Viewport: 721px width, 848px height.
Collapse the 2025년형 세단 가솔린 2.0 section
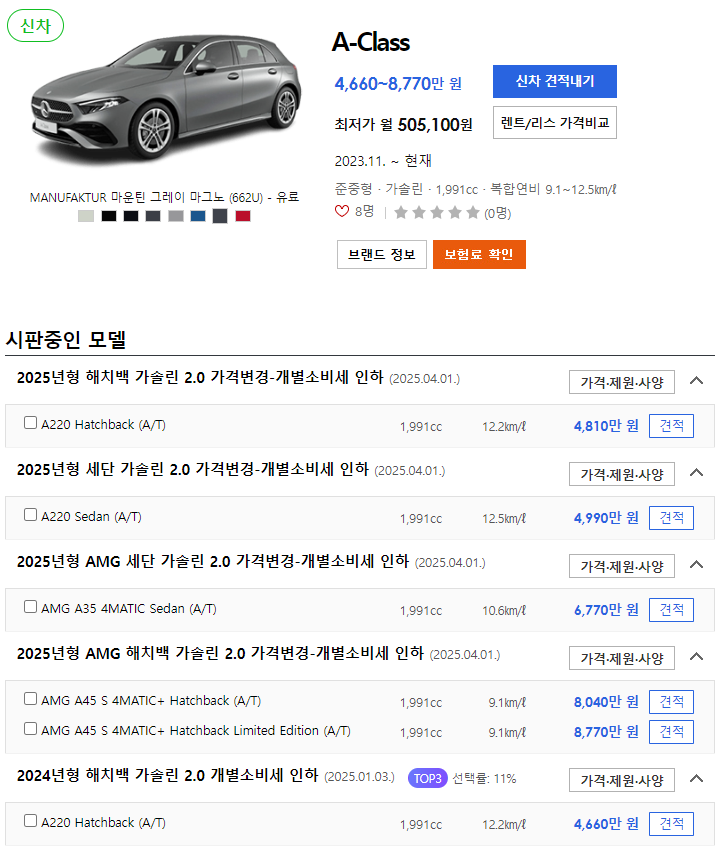[x=697, y=473]
